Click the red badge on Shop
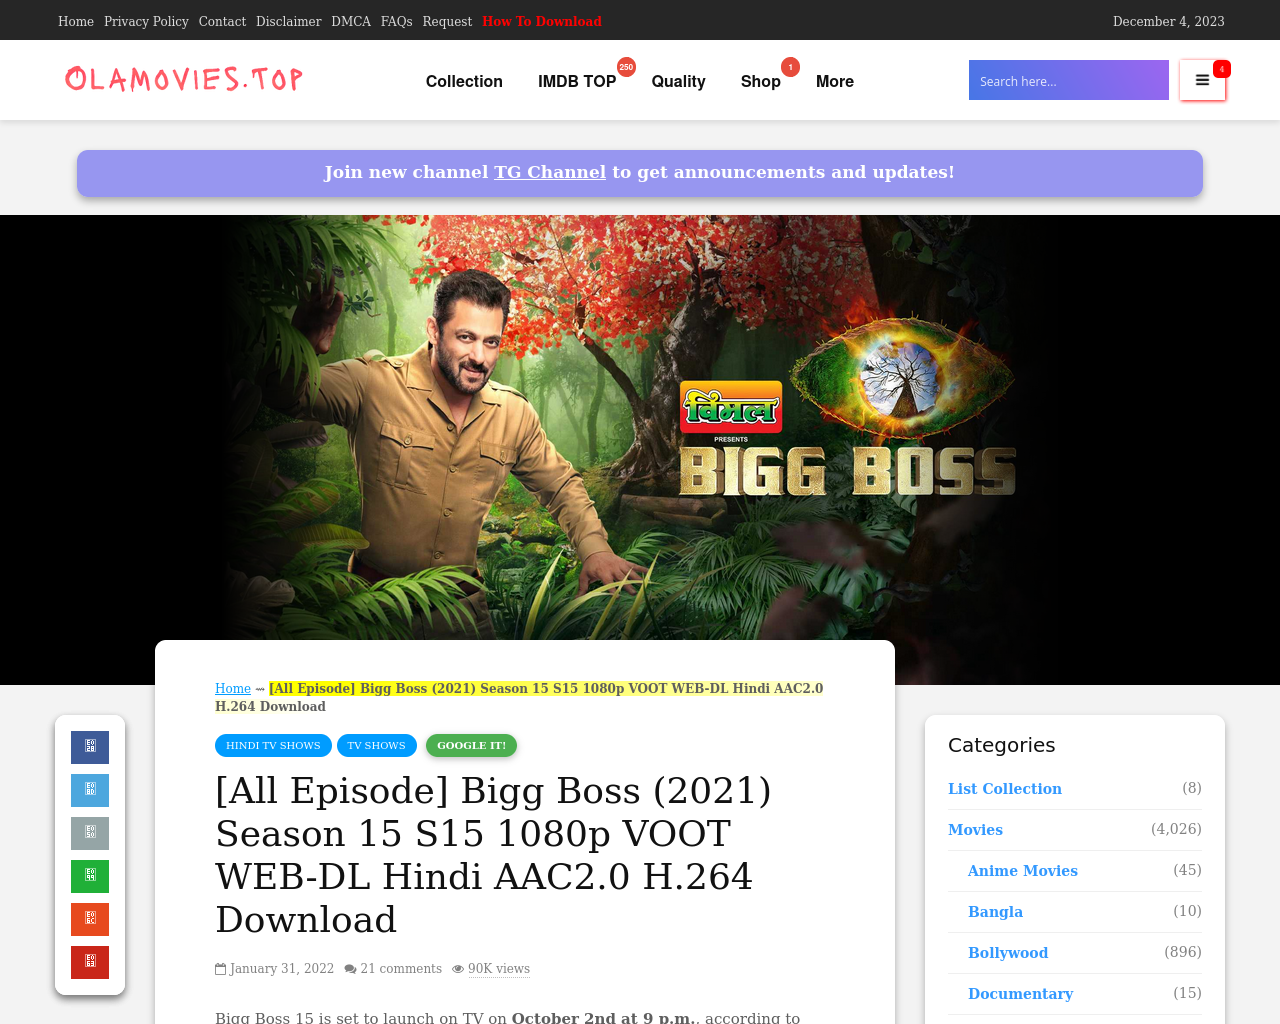Image resolution: width=1280 pixels, height=1024 pixels. (x=790, y=67)
